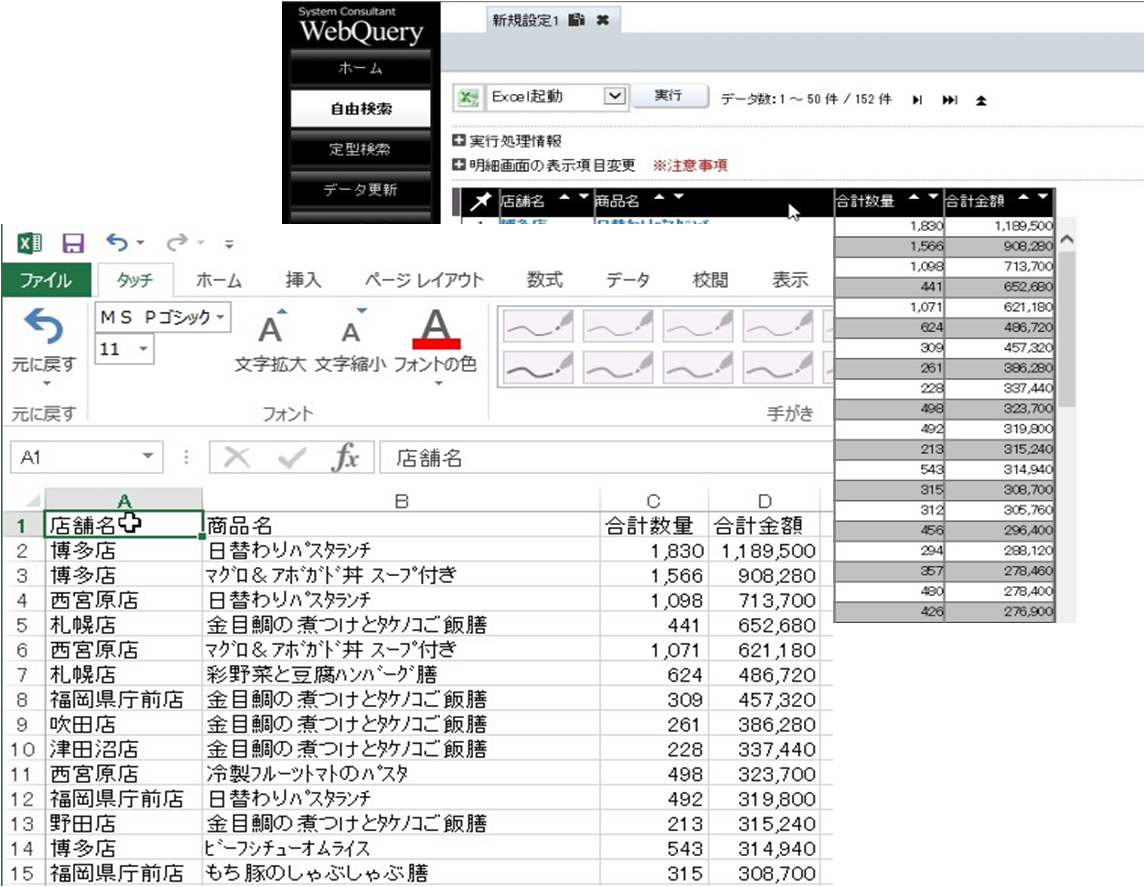Viewport: 1145px width, 887px height.
Task: Click the jump-to-last-page icon in WebQuery
Action: (x=950, y=99)
